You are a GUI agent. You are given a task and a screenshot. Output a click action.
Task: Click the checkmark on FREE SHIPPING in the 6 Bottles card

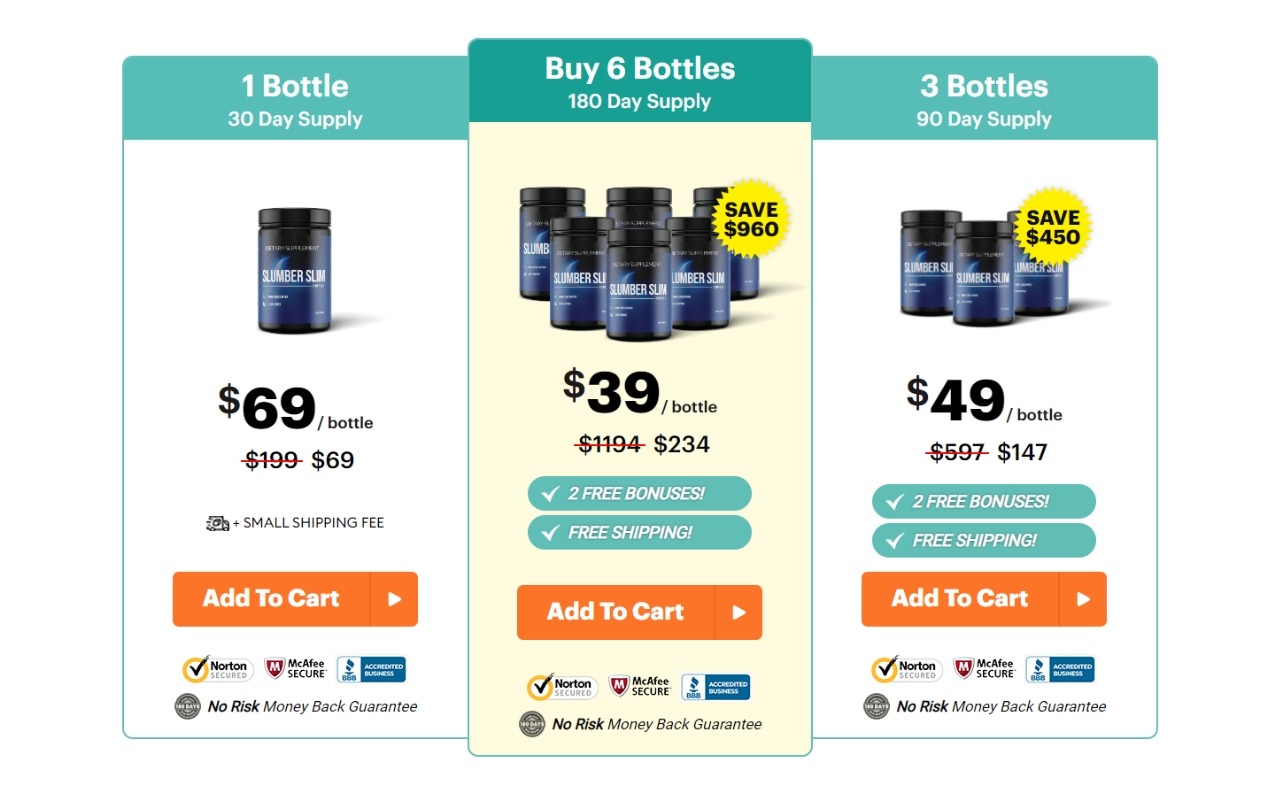click(x=550, y=532)
